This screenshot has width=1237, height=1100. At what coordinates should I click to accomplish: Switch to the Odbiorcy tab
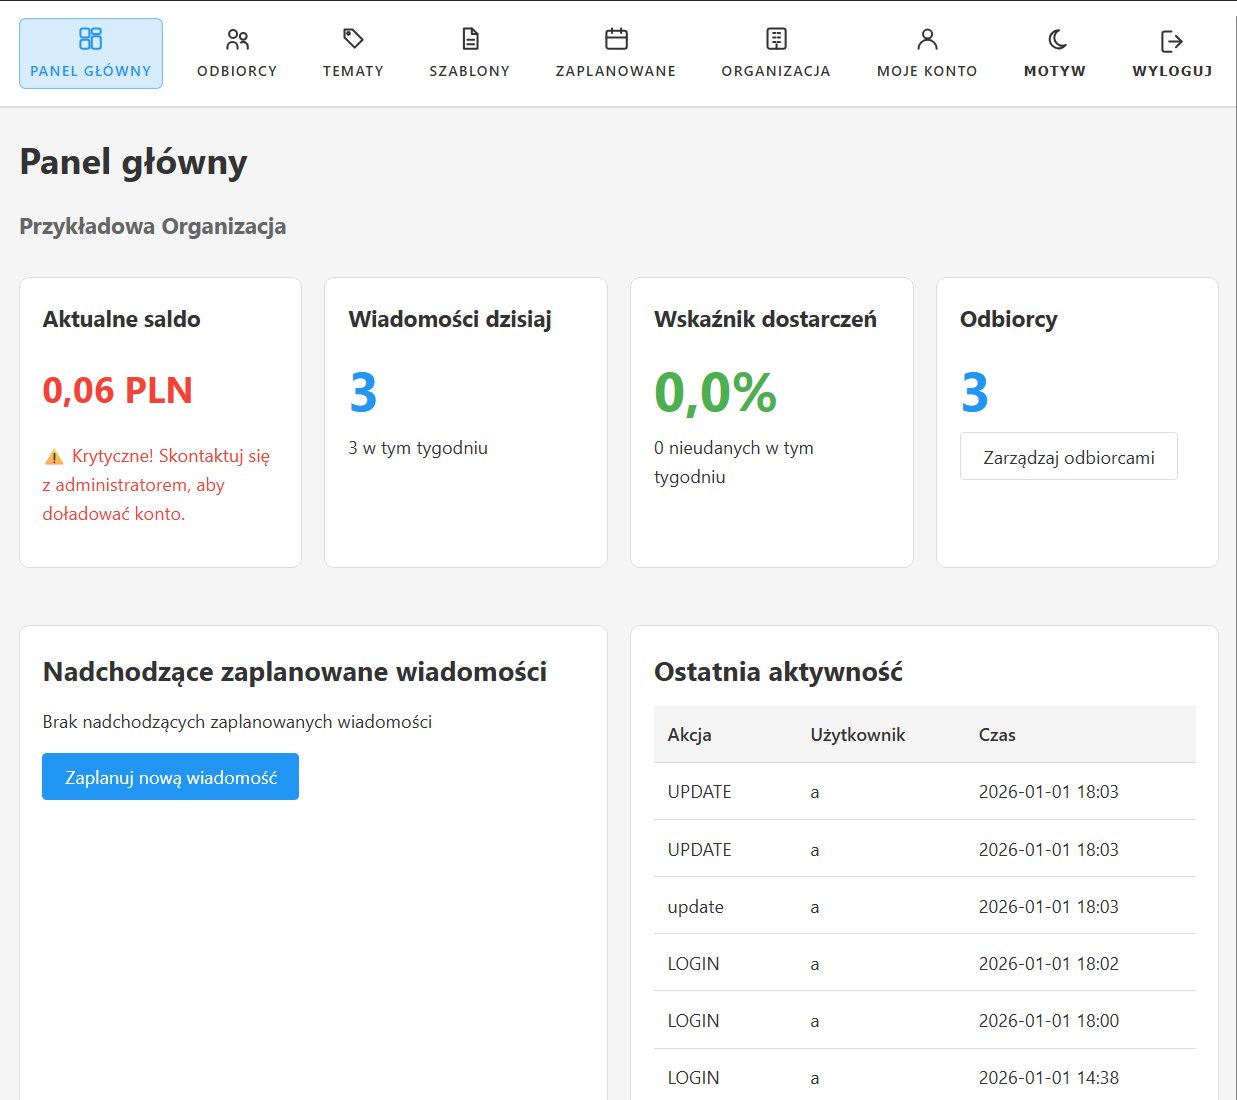(x=237, y=53)
